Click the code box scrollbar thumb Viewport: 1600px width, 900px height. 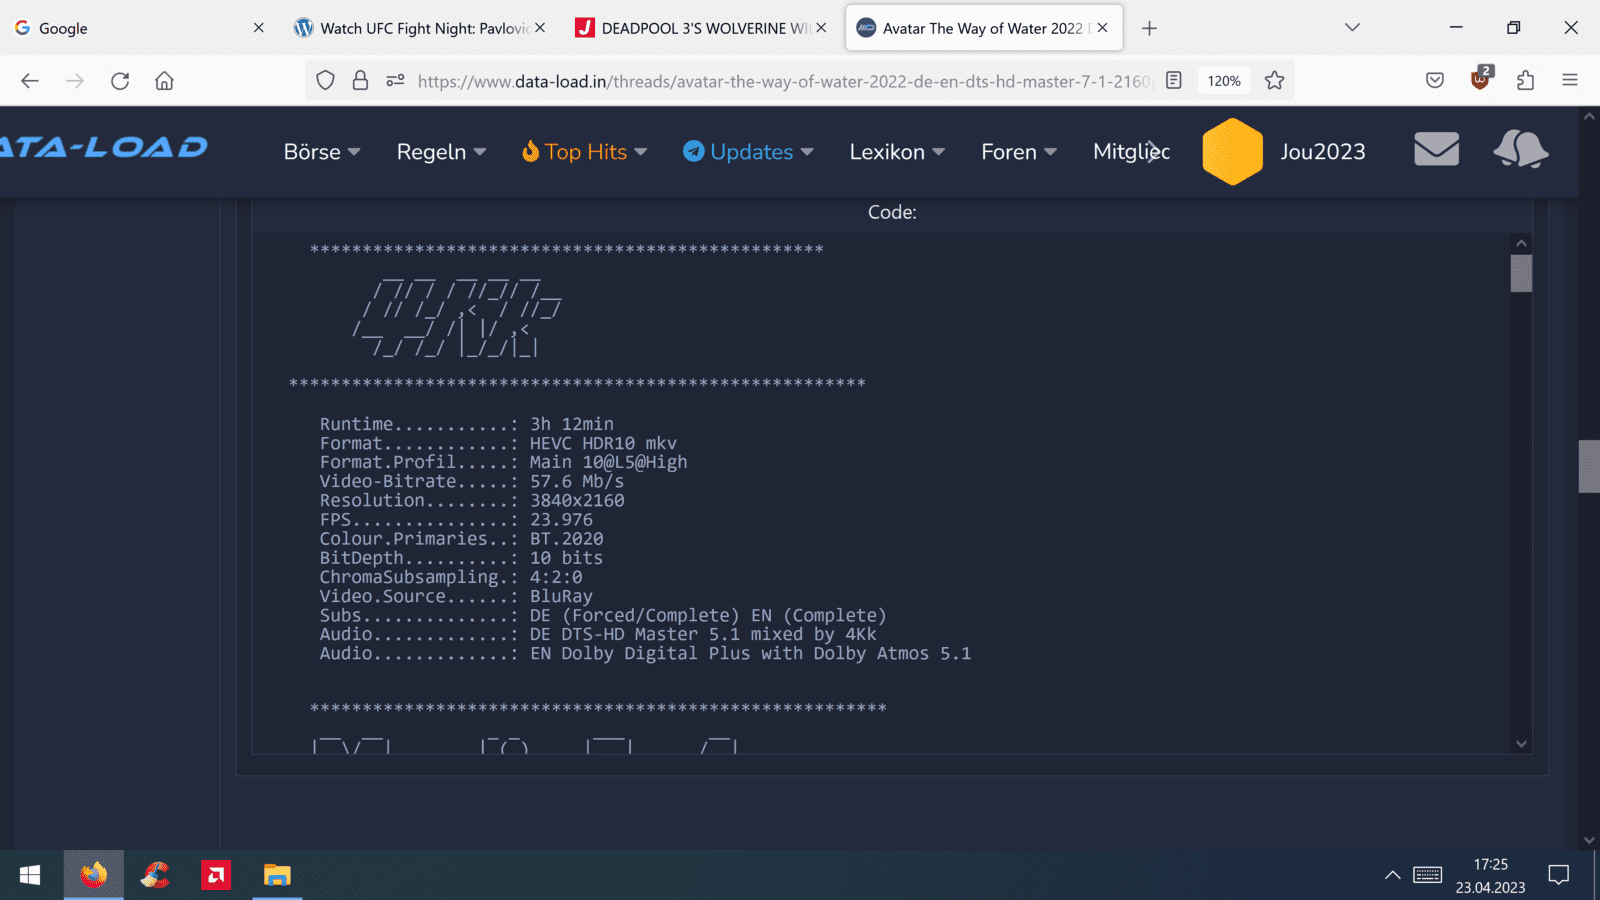pos(1521,273)
